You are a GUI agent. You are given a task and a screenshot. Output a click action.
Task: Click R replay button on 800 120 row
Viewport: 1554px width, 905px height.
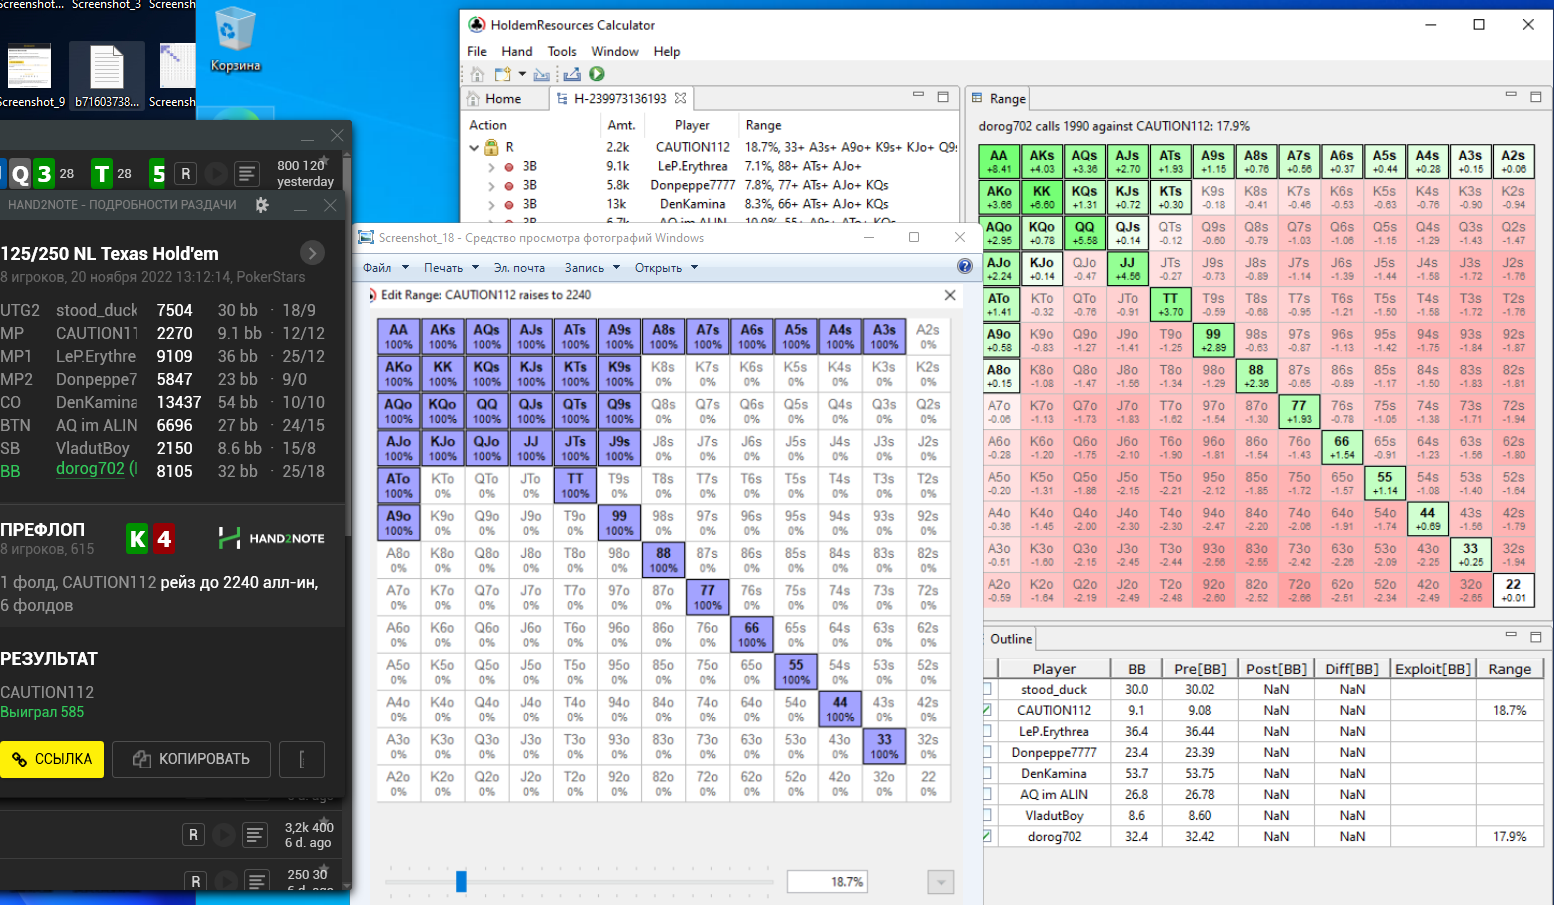point(185,174)
